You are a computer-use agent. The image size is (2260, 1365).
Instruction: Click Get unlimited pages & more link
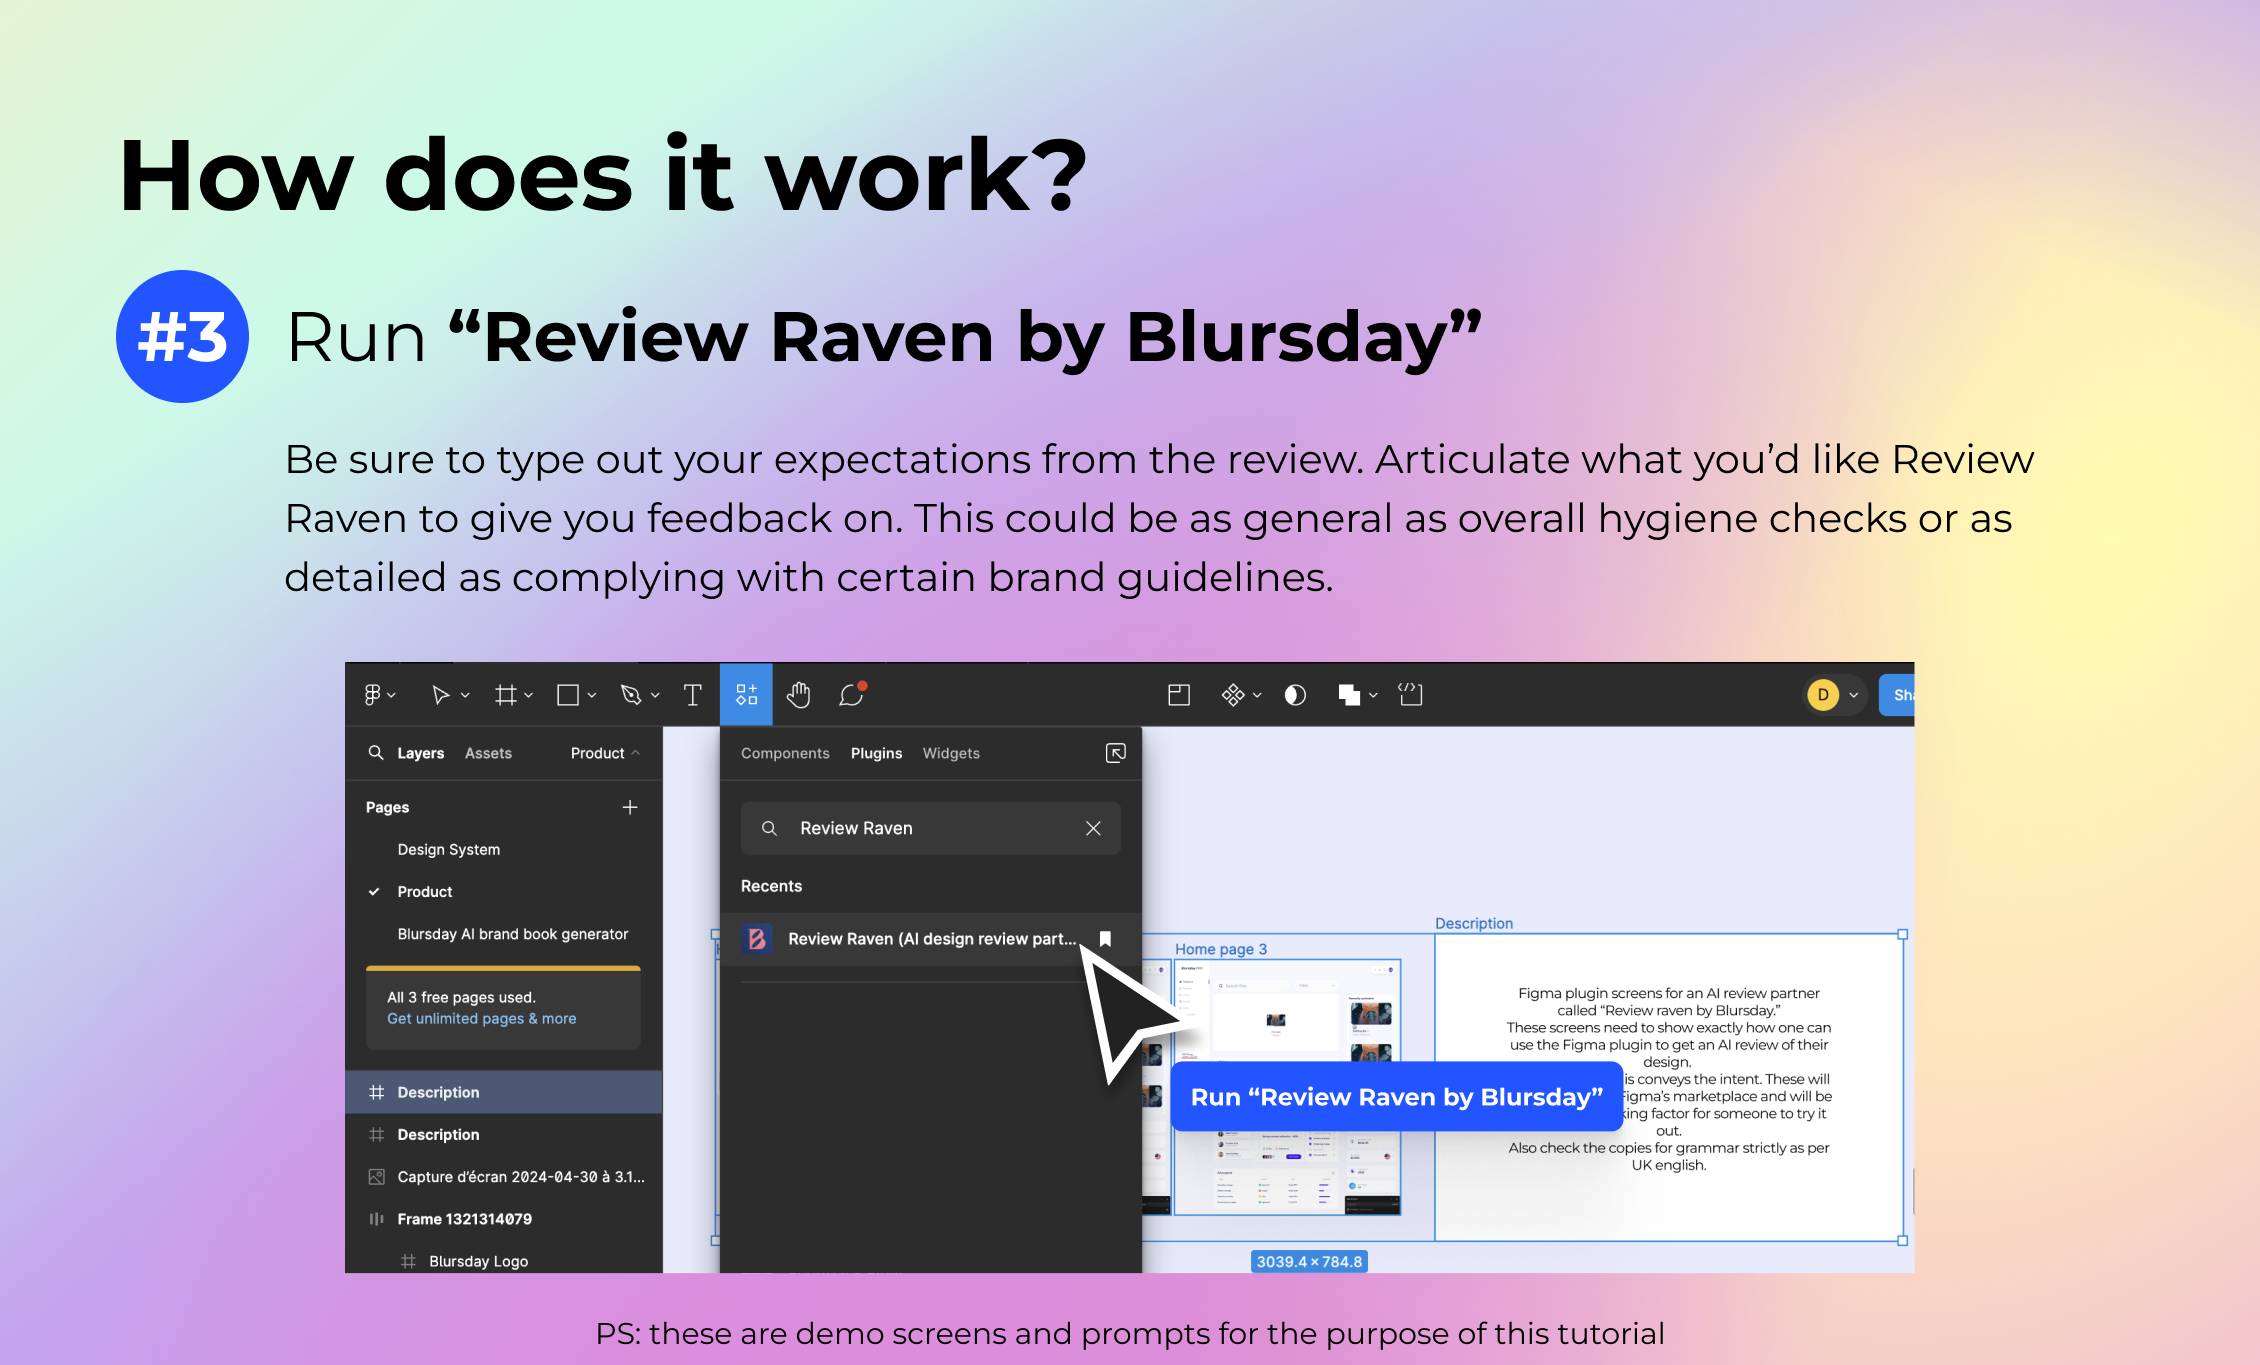[481, 1019]
